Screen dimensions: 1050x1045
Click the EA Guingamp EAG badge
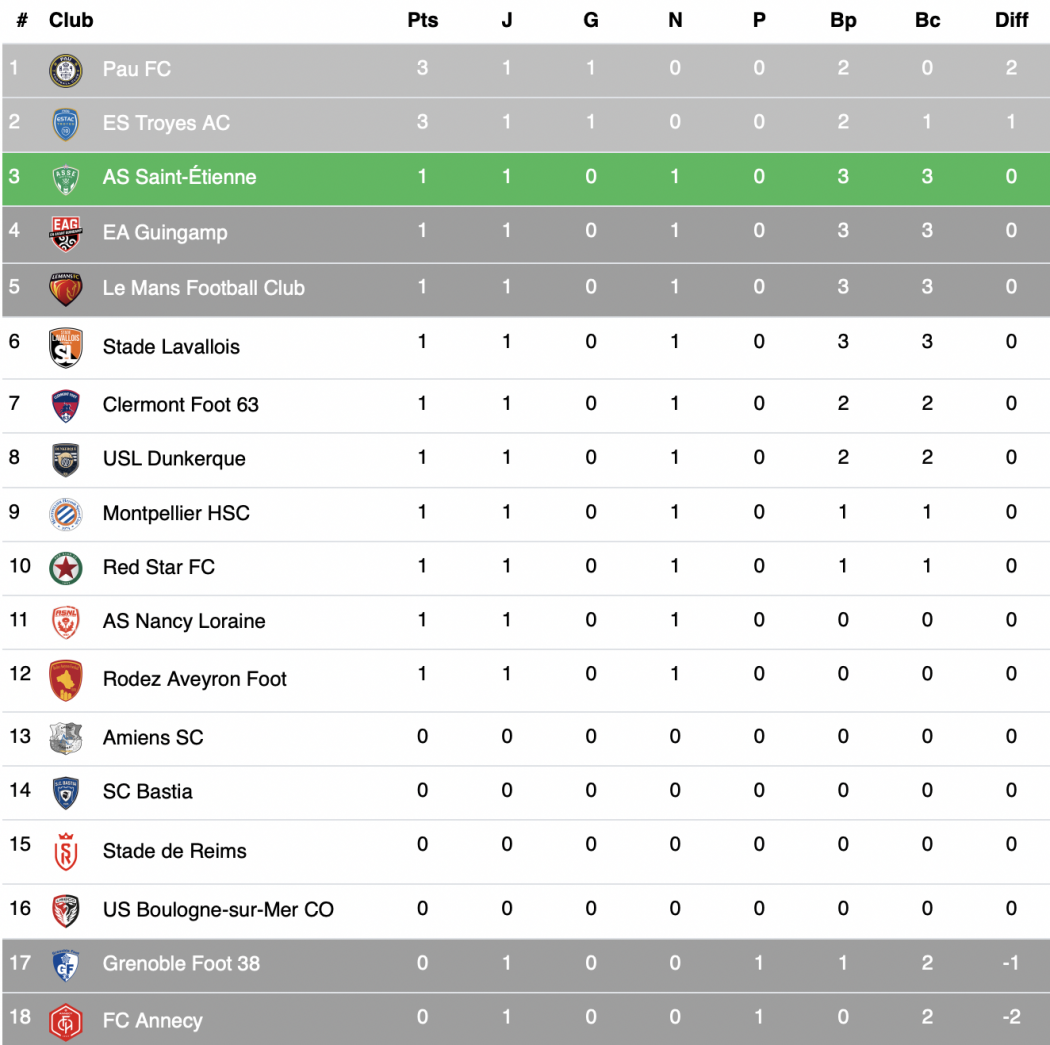(x=66, y=234)
